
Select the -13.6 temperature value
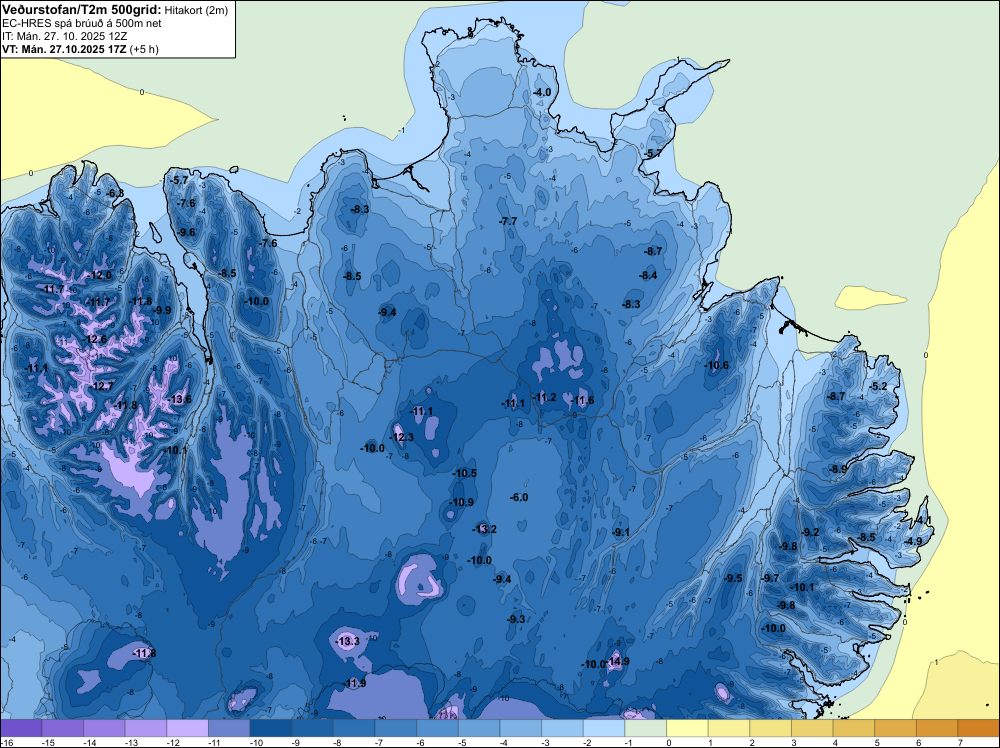tap(179, 399)
